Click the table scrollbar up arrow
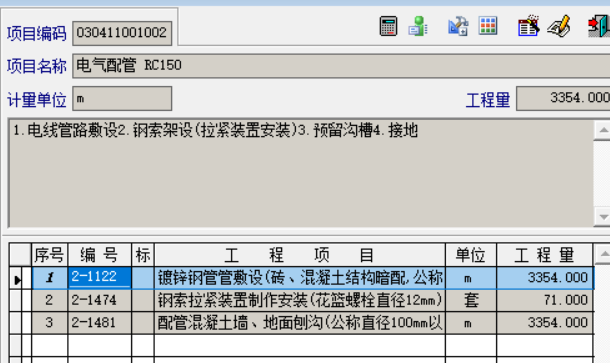 (603, 254)
